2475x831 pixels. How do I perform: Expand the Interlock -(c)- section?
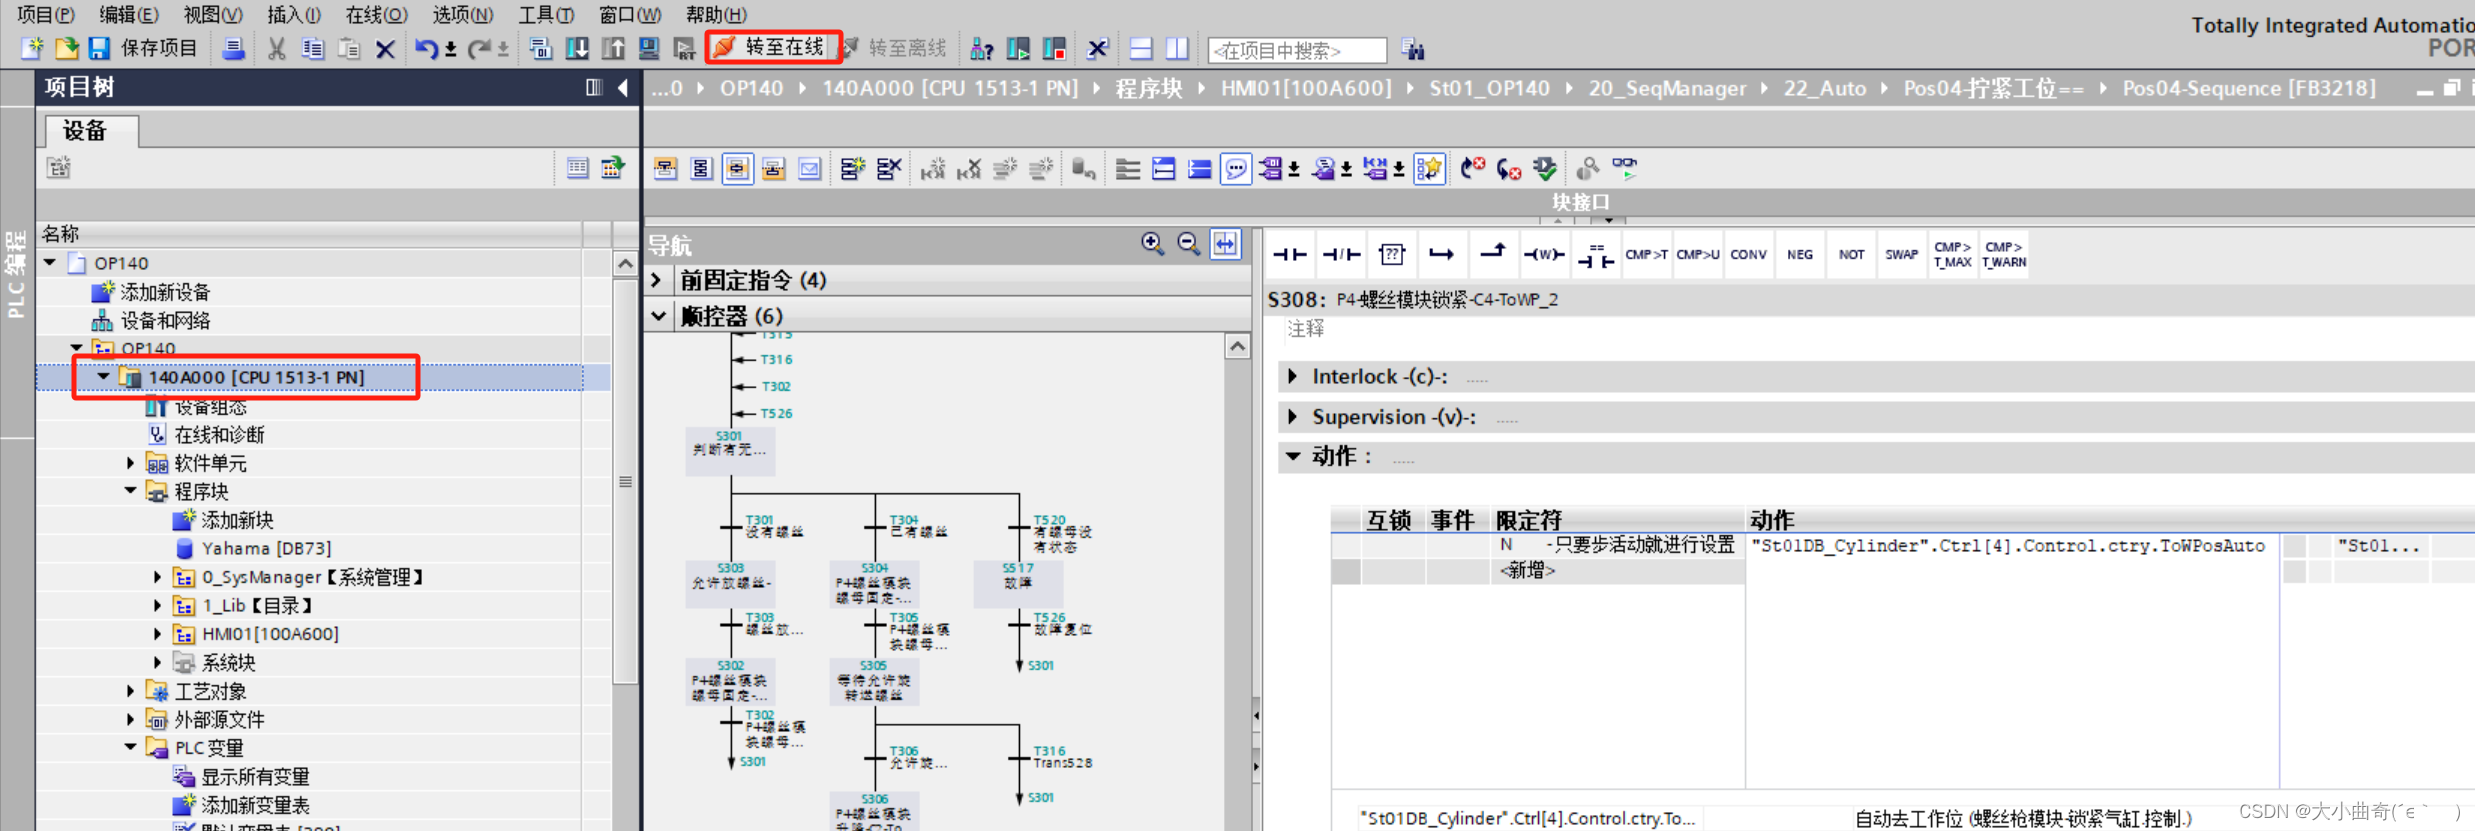1293,377
